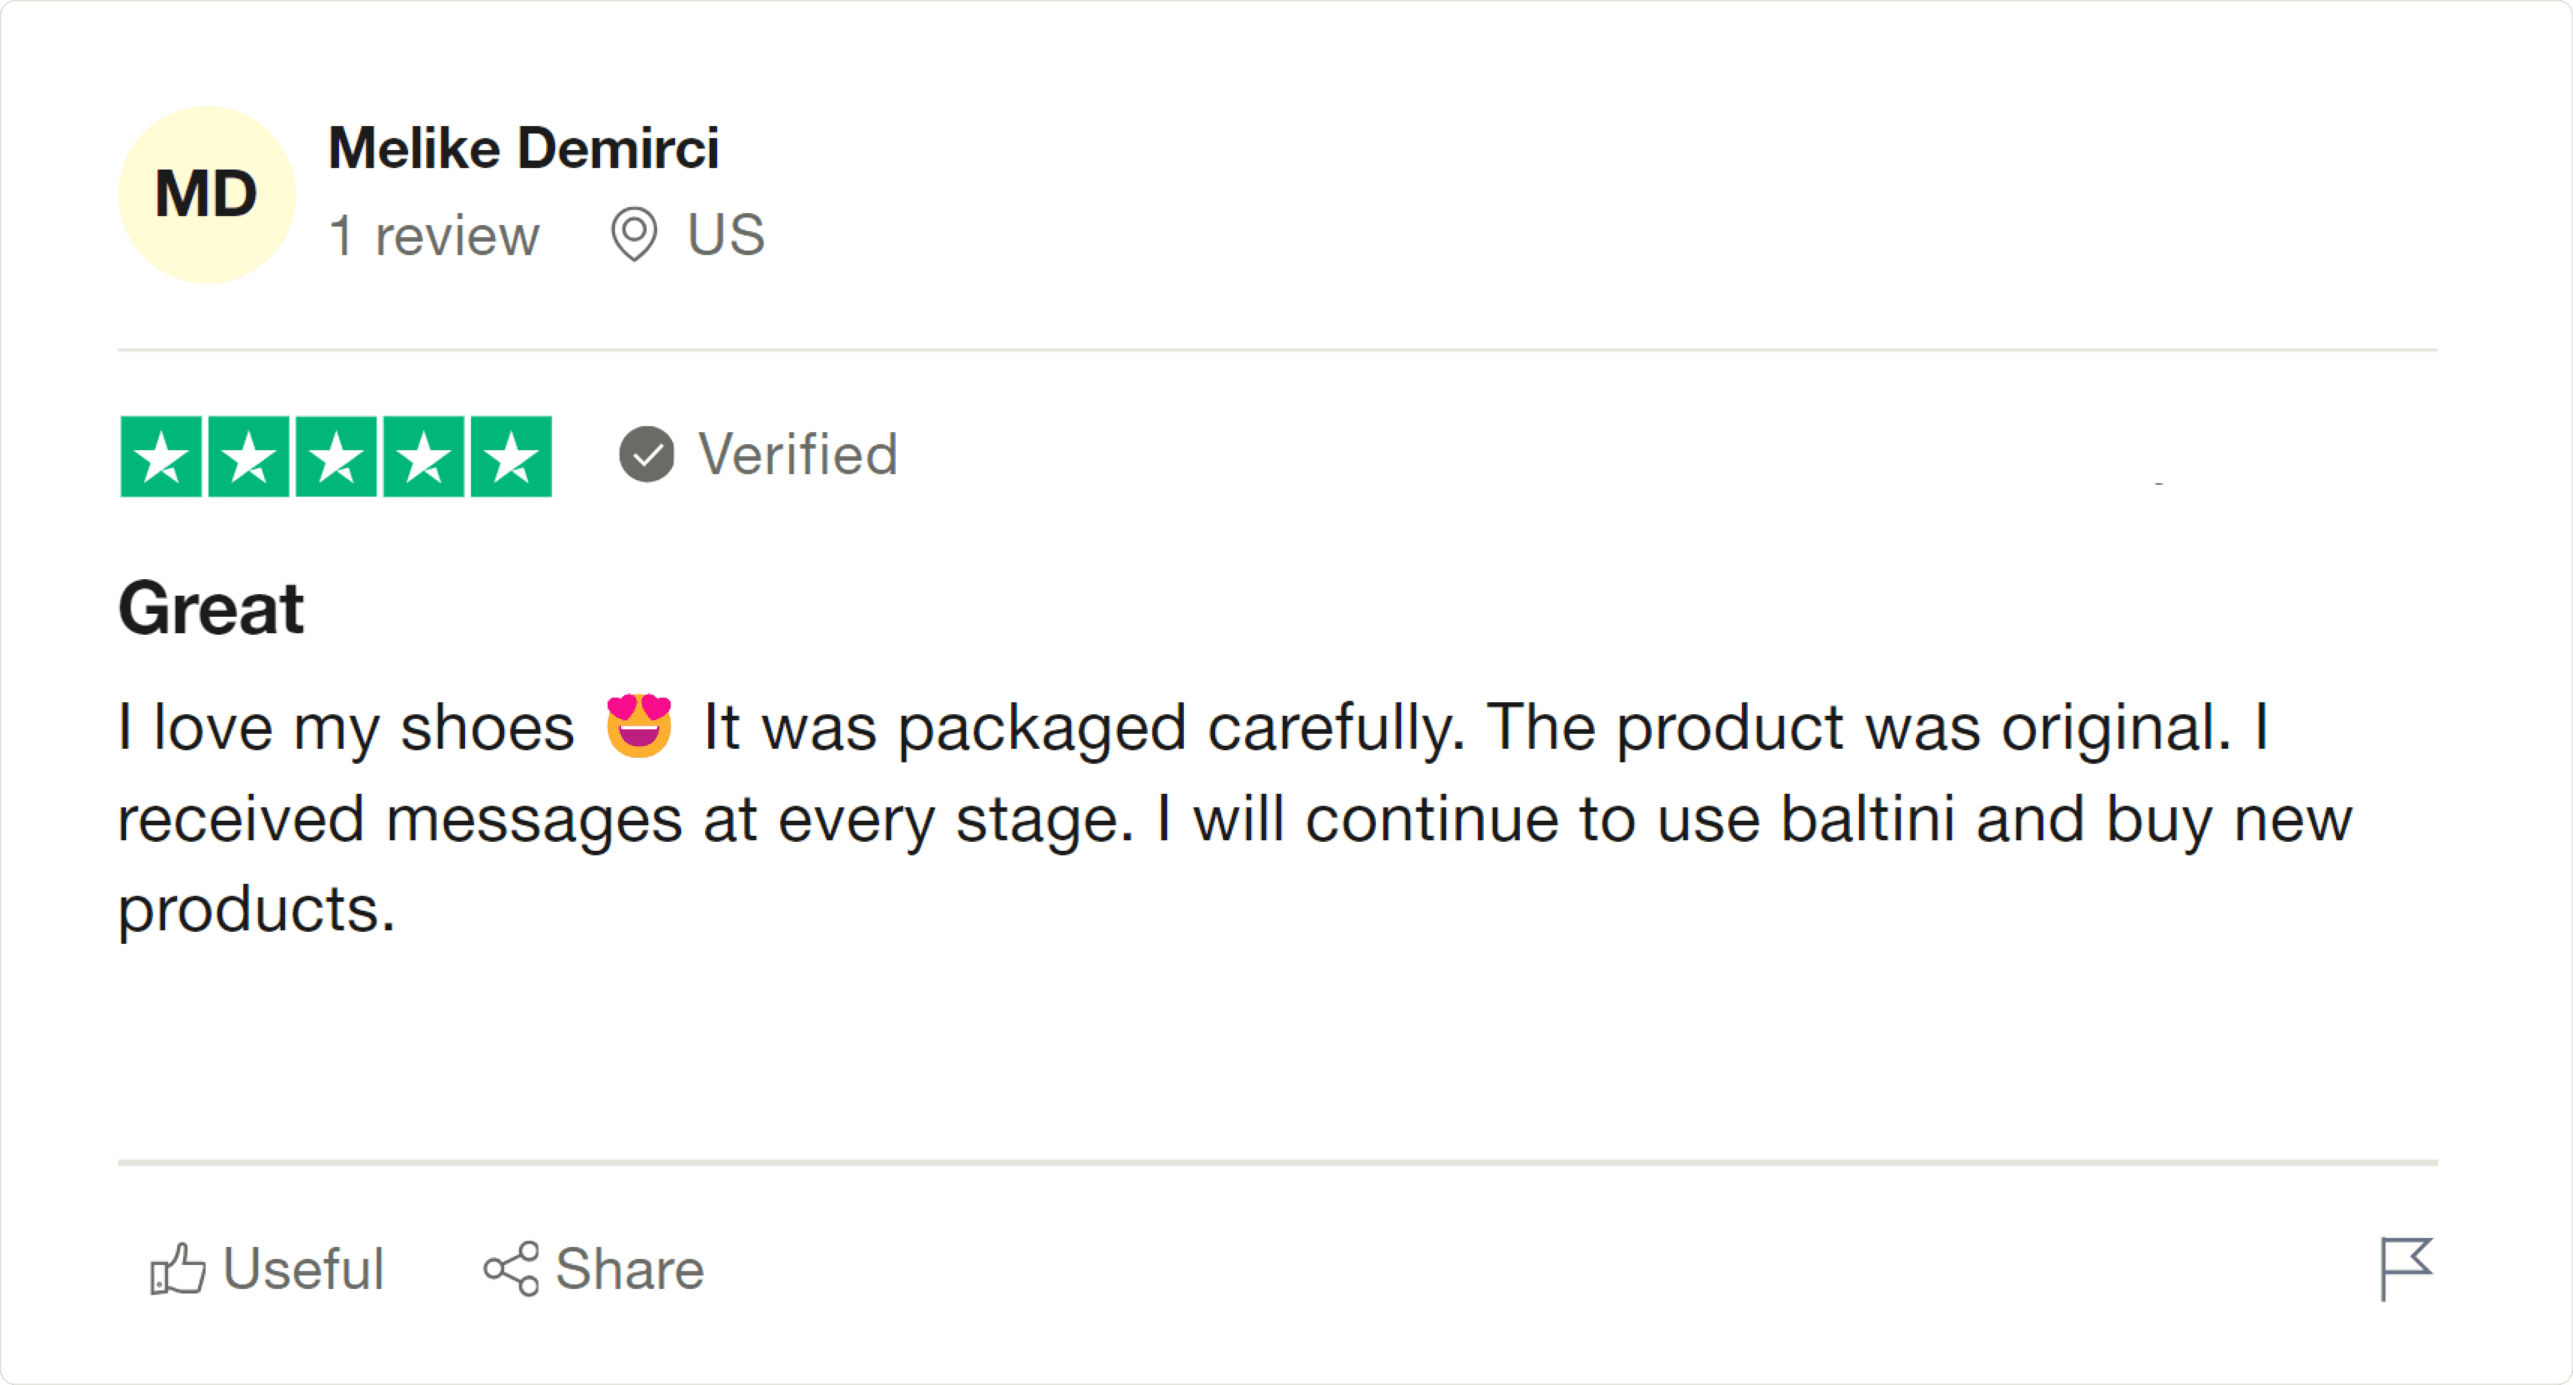Click the fifth green rating star
Viewport: 2573px width, 1385px height.
[511, 457]
